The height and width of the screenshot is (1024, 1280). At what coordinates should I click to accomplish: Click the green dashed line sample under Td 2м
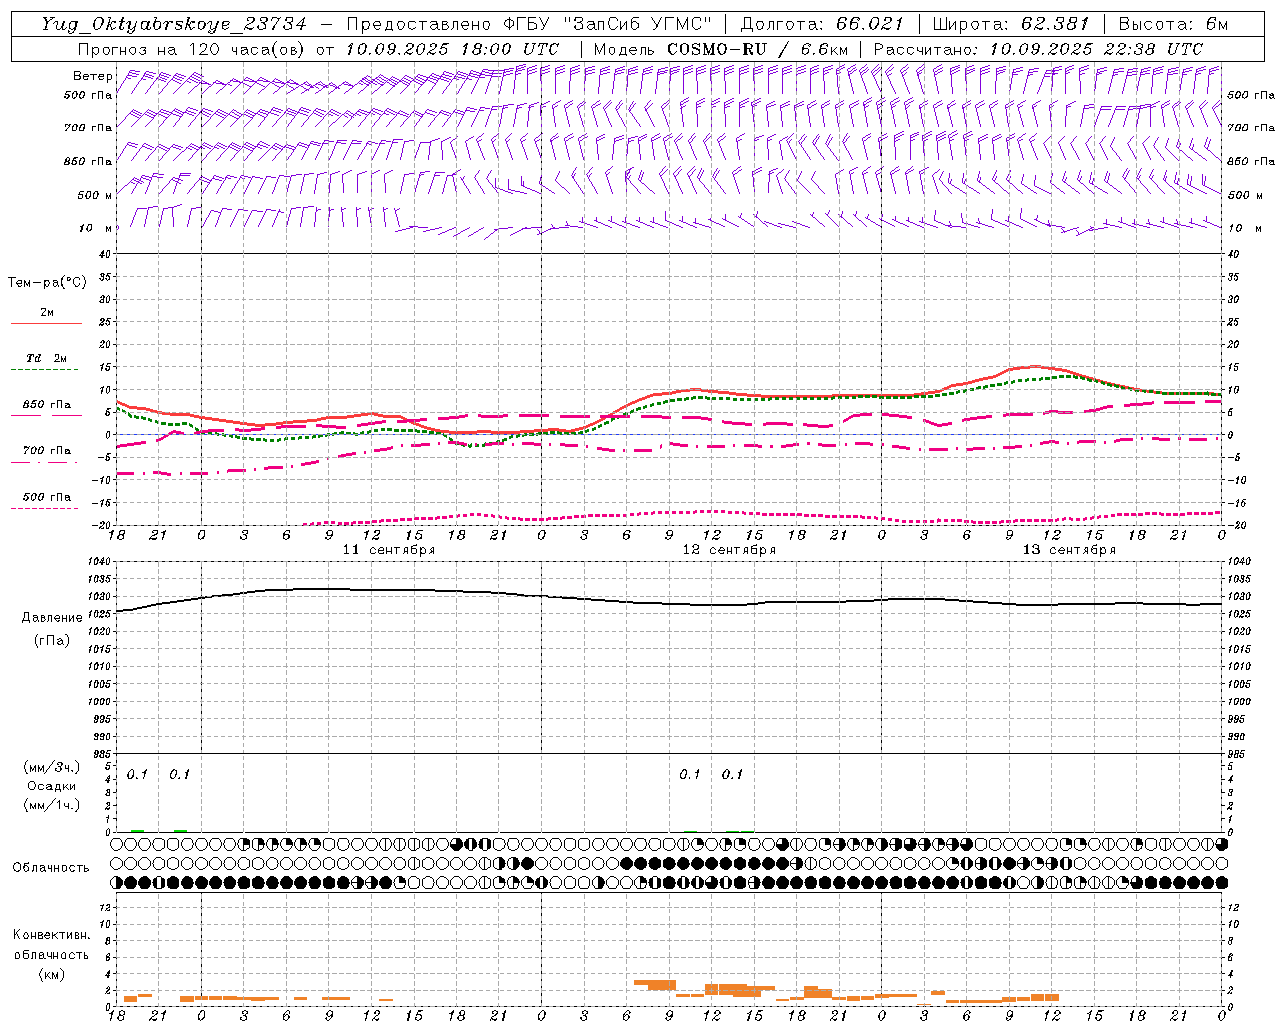pyautogui.click(x=46, y=370)
